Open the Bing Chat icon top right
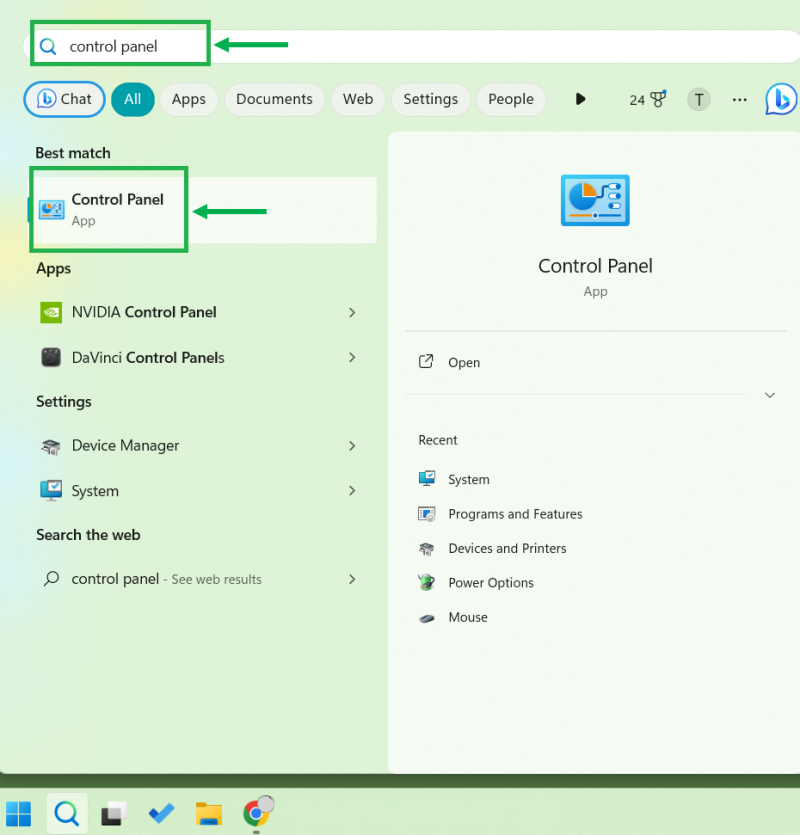The image size is (800, 835). (781, 99)
